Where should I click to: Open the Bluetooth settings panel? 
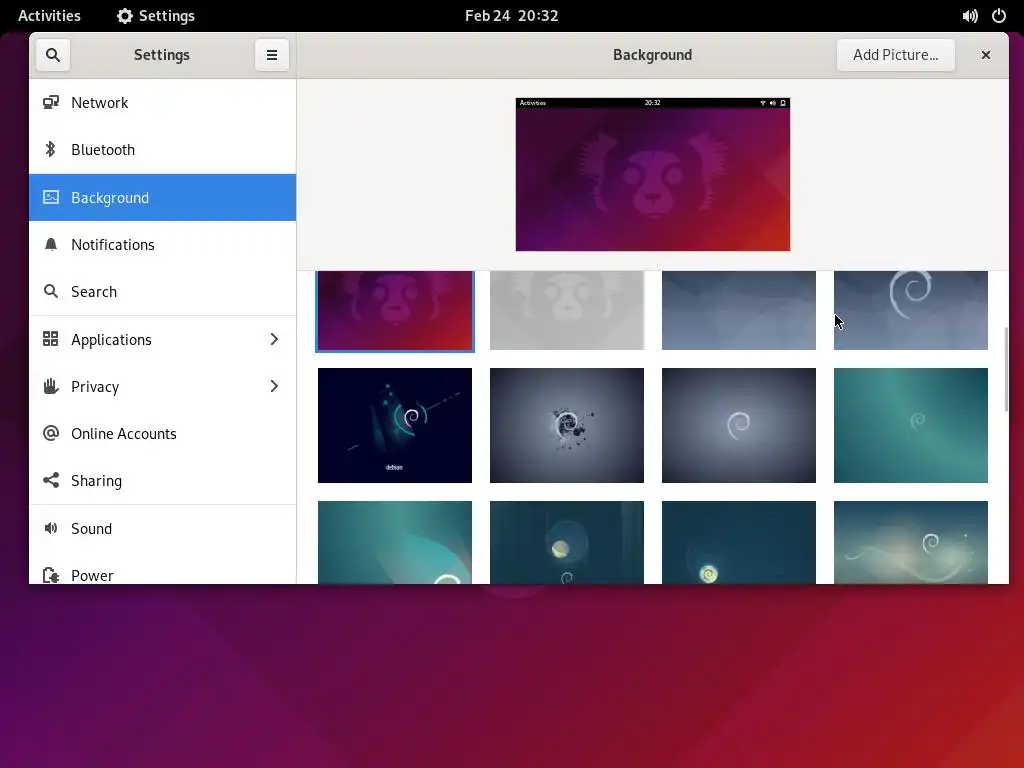(x=163, y=150)
